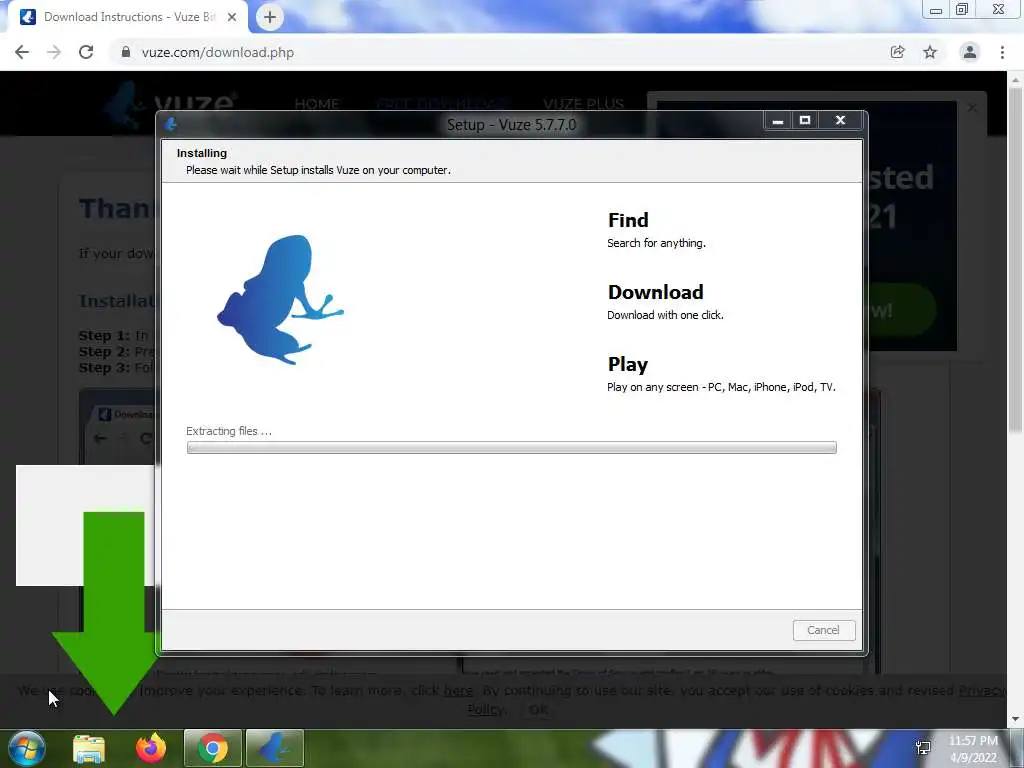Go back in Chrome browser

(x=22, y=52)
